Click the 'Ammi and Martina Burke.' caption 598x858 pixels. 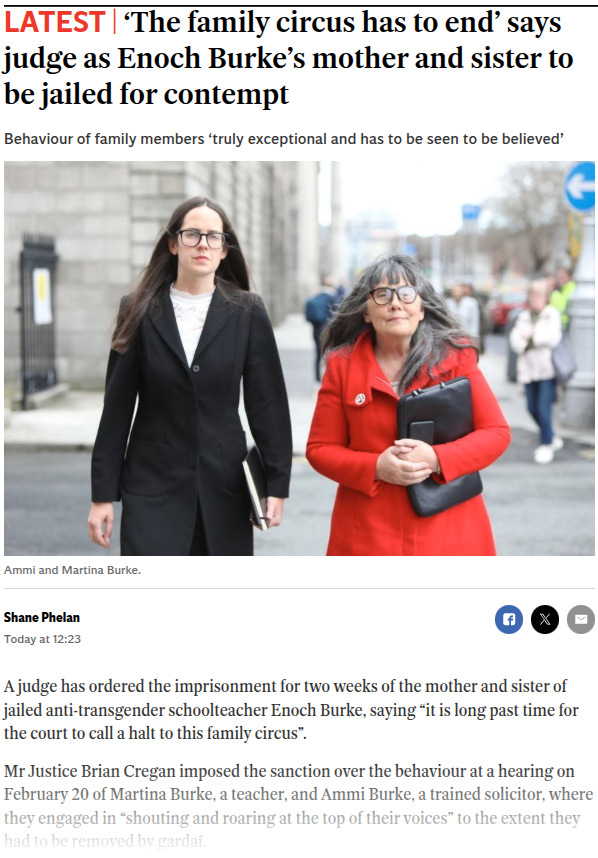point(72,570)
